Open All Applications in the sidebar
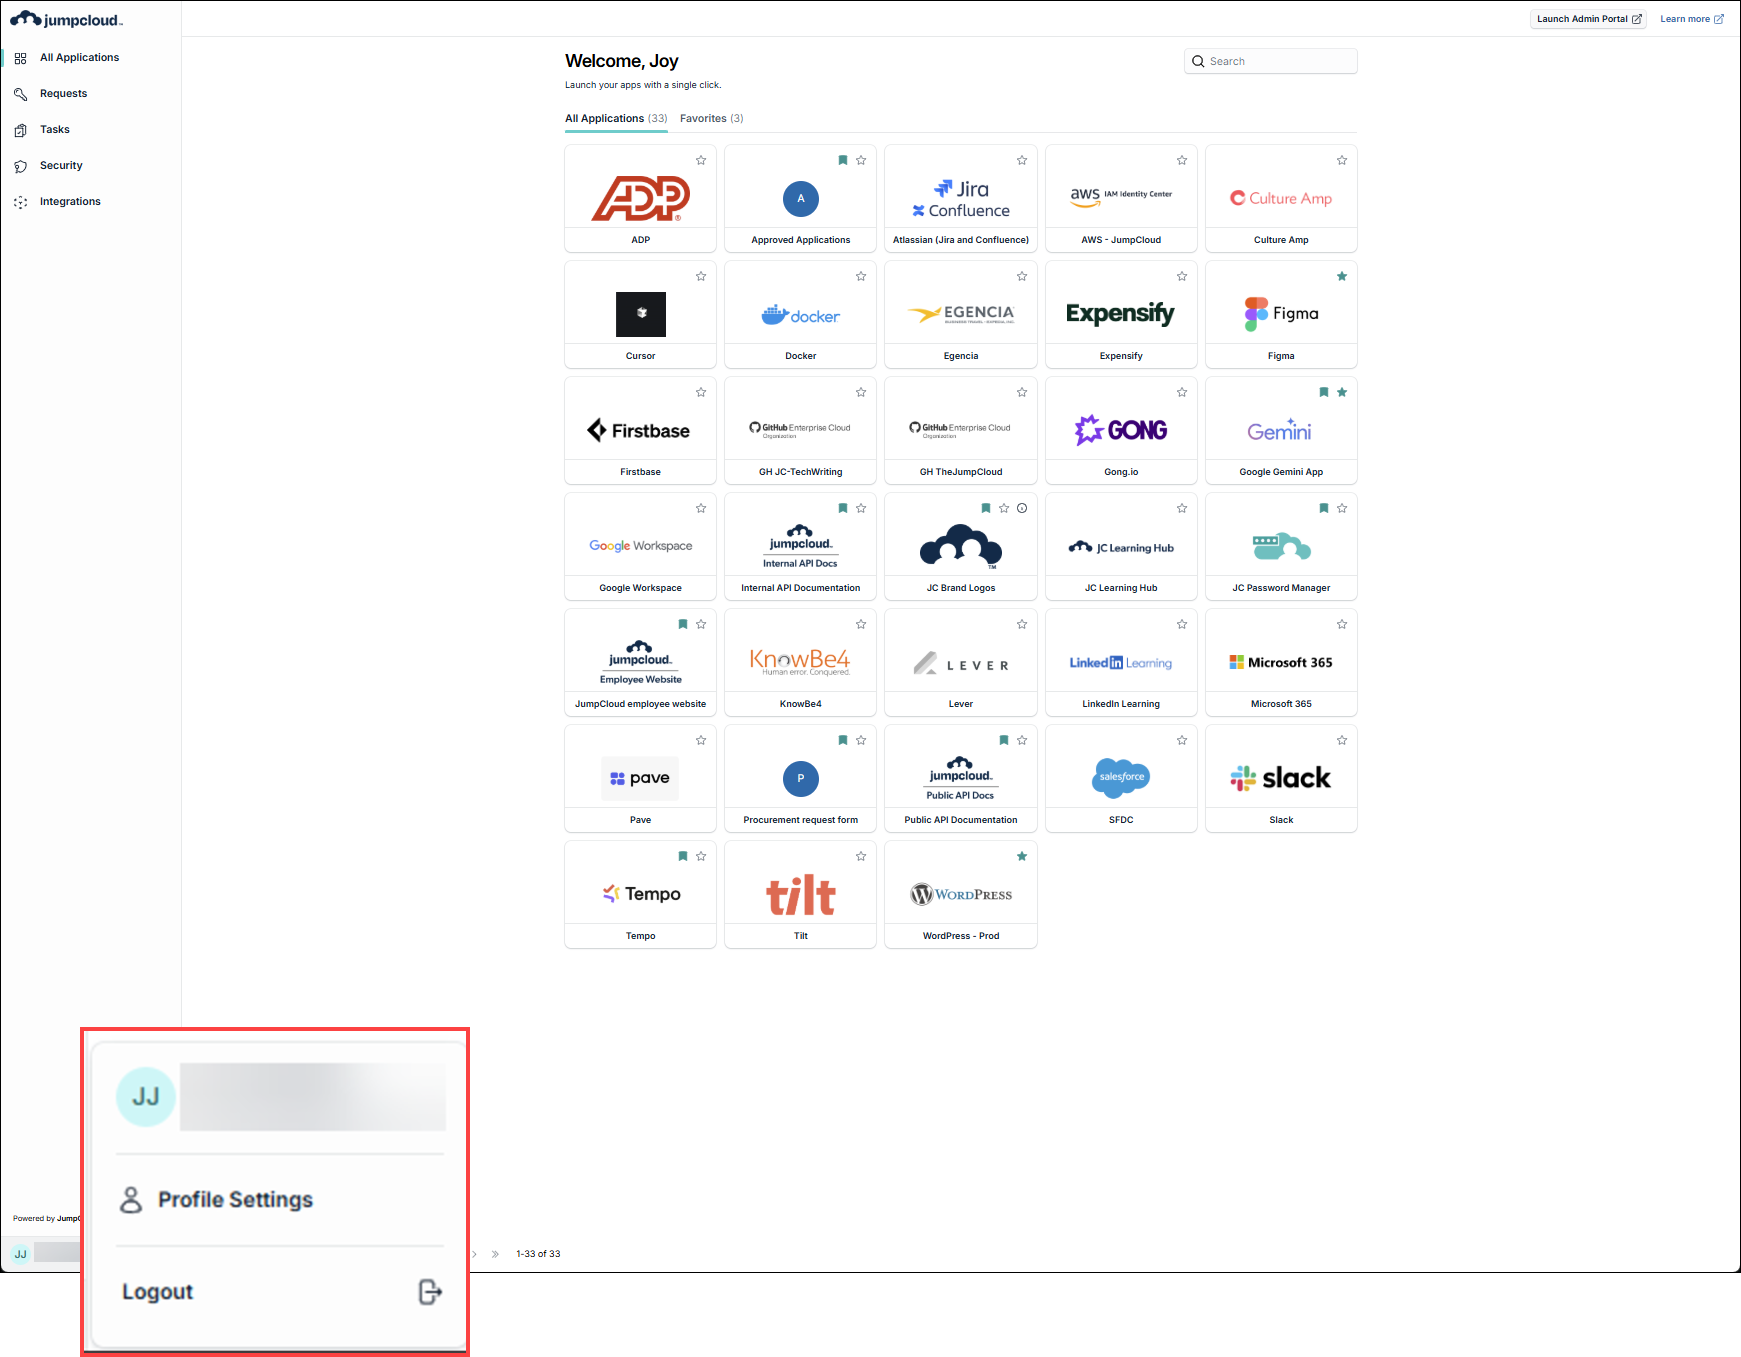The height and width of the screenshot is (1357, 1741). [79, 58]
